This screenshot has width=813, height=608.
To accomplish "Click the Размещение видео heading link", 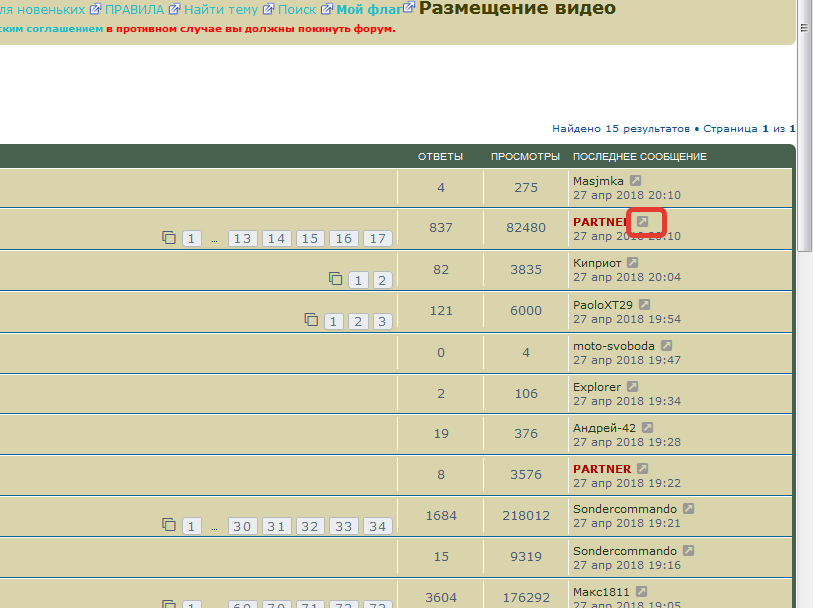I will 517,9.
